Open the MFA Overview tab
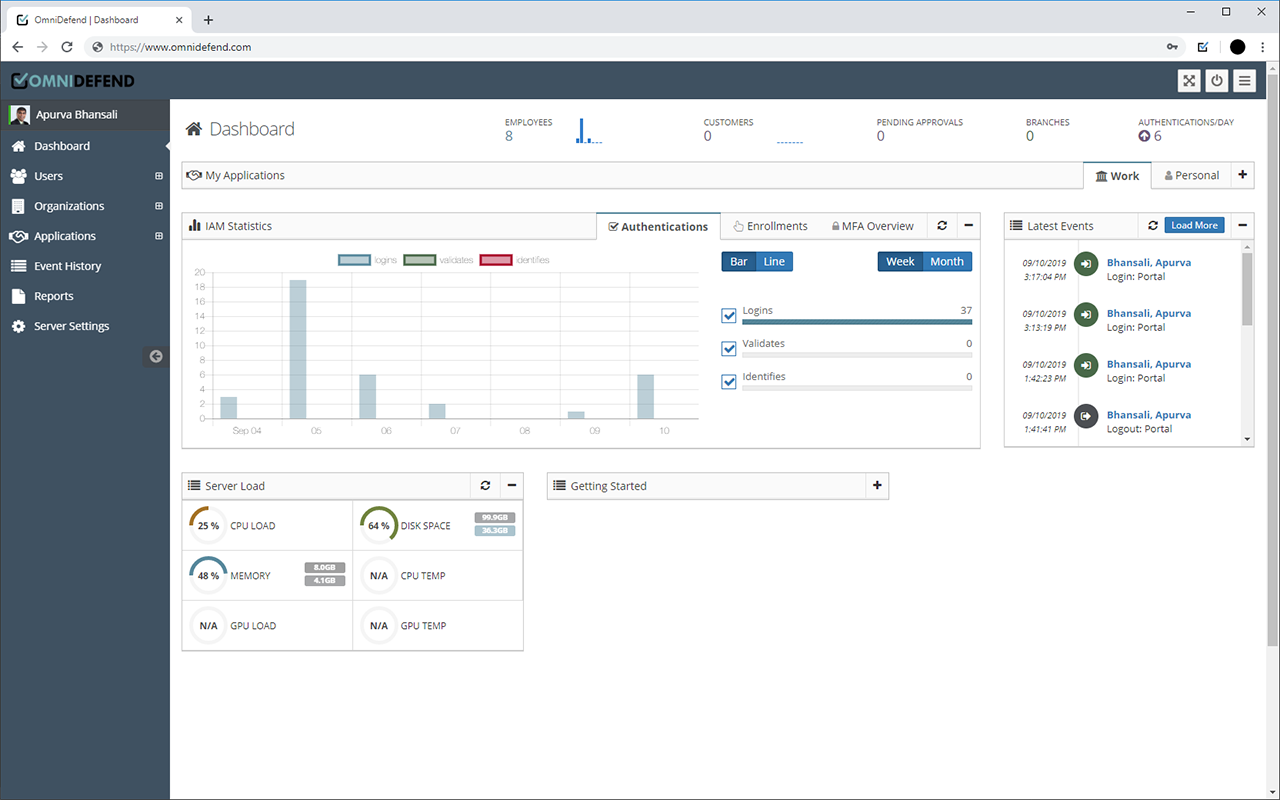This screenshot has width=1280, height=800. click(871, 226)
